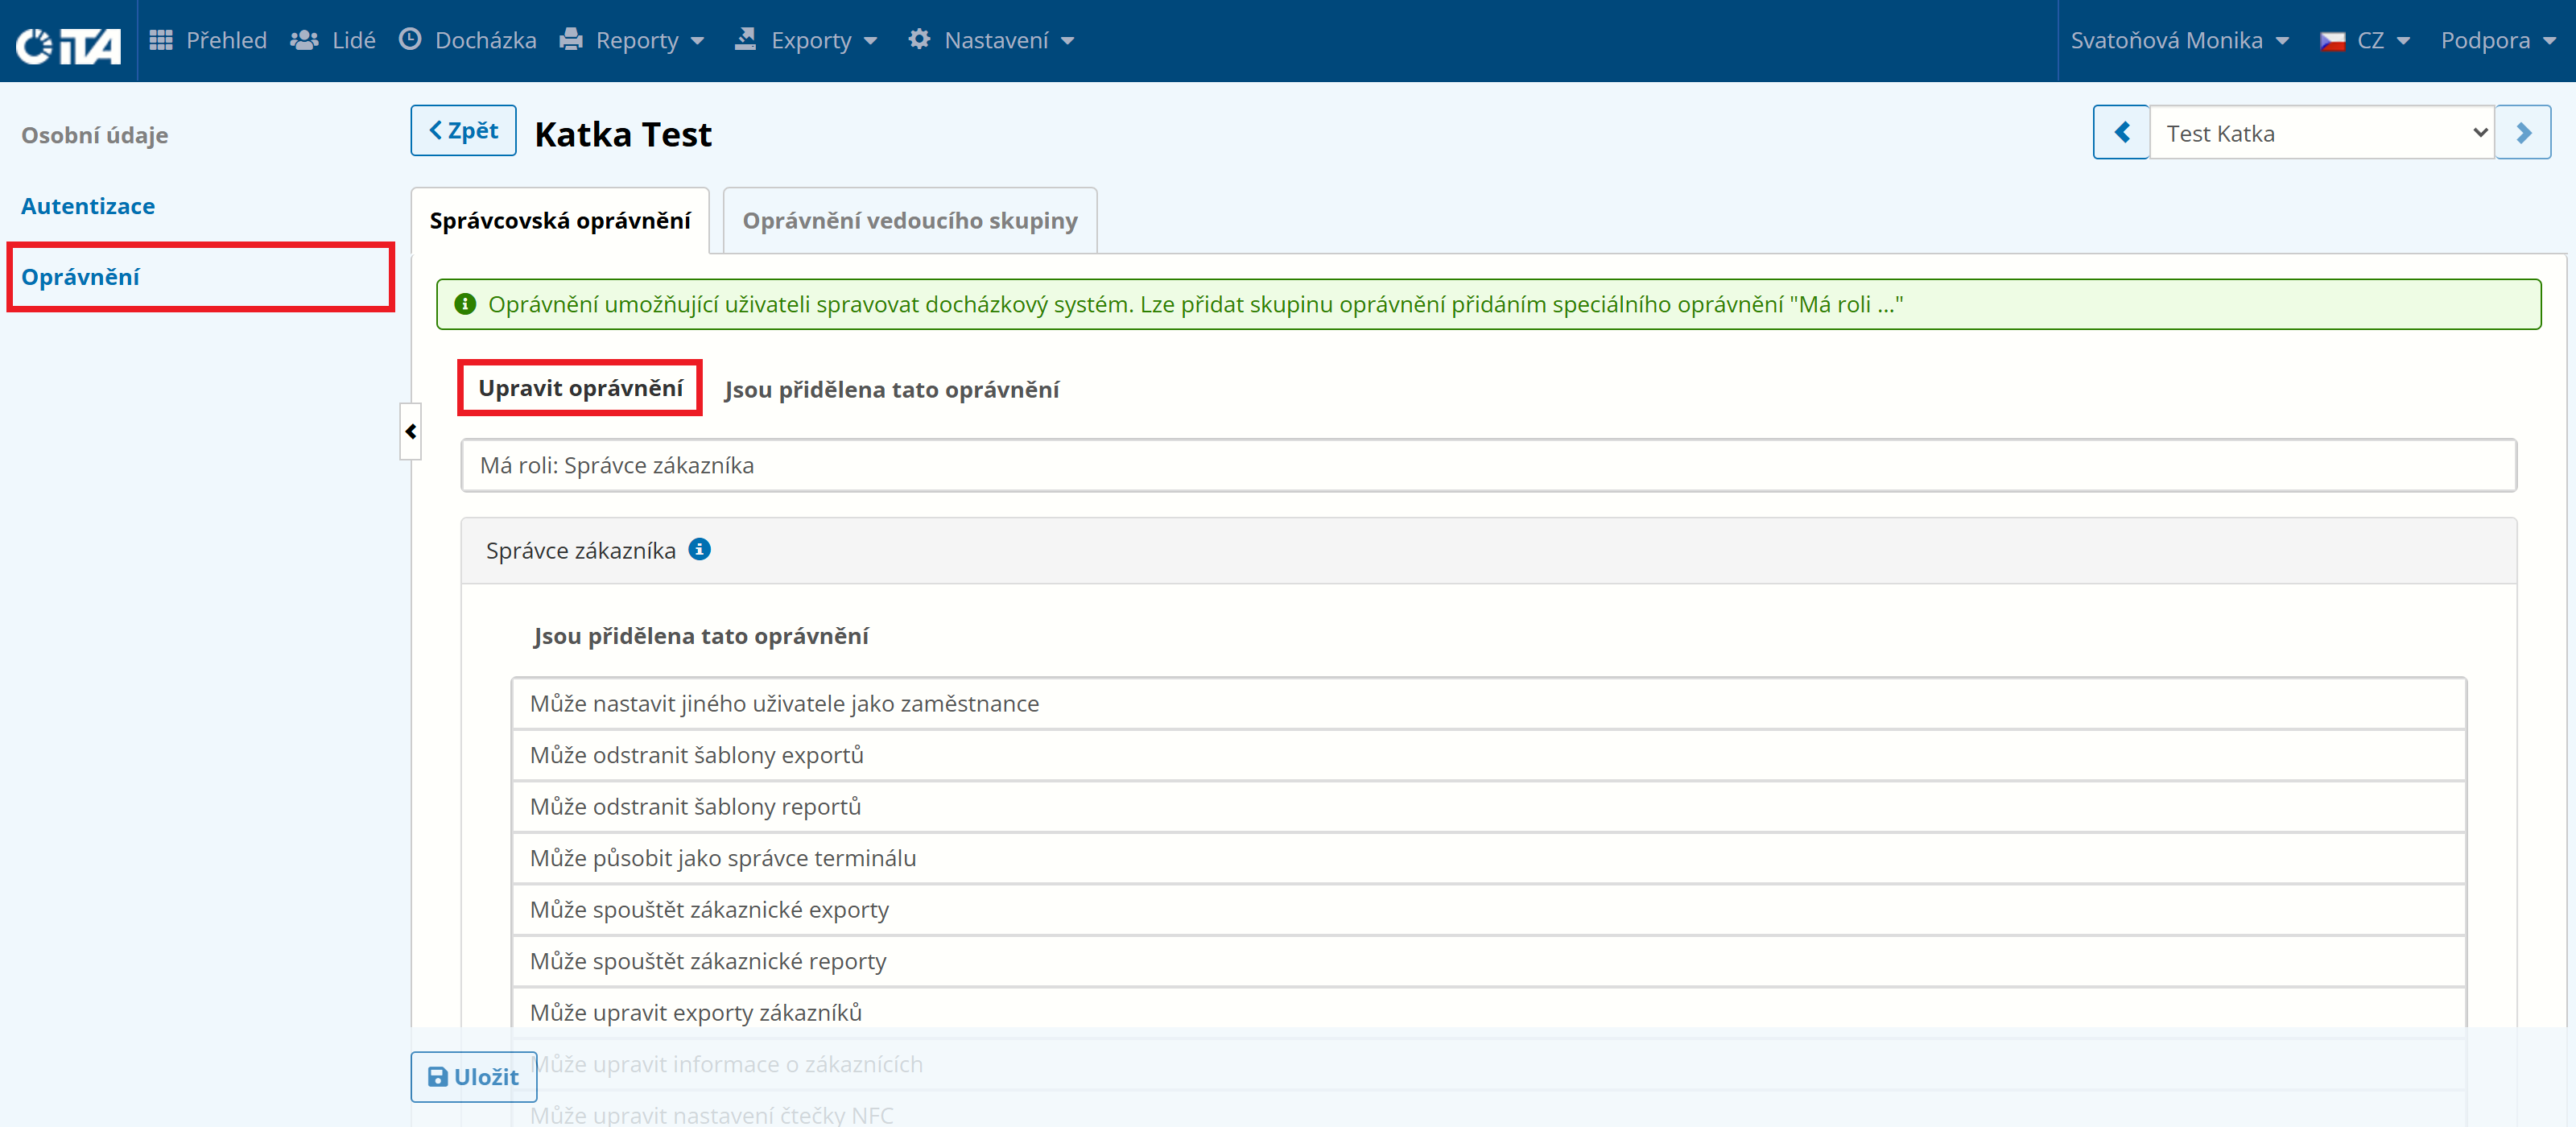Click 'Může působit jako správce terminálu' row
Image resolution: width=2576 pixels, height=1127 pixels.
click(1488, 859)
